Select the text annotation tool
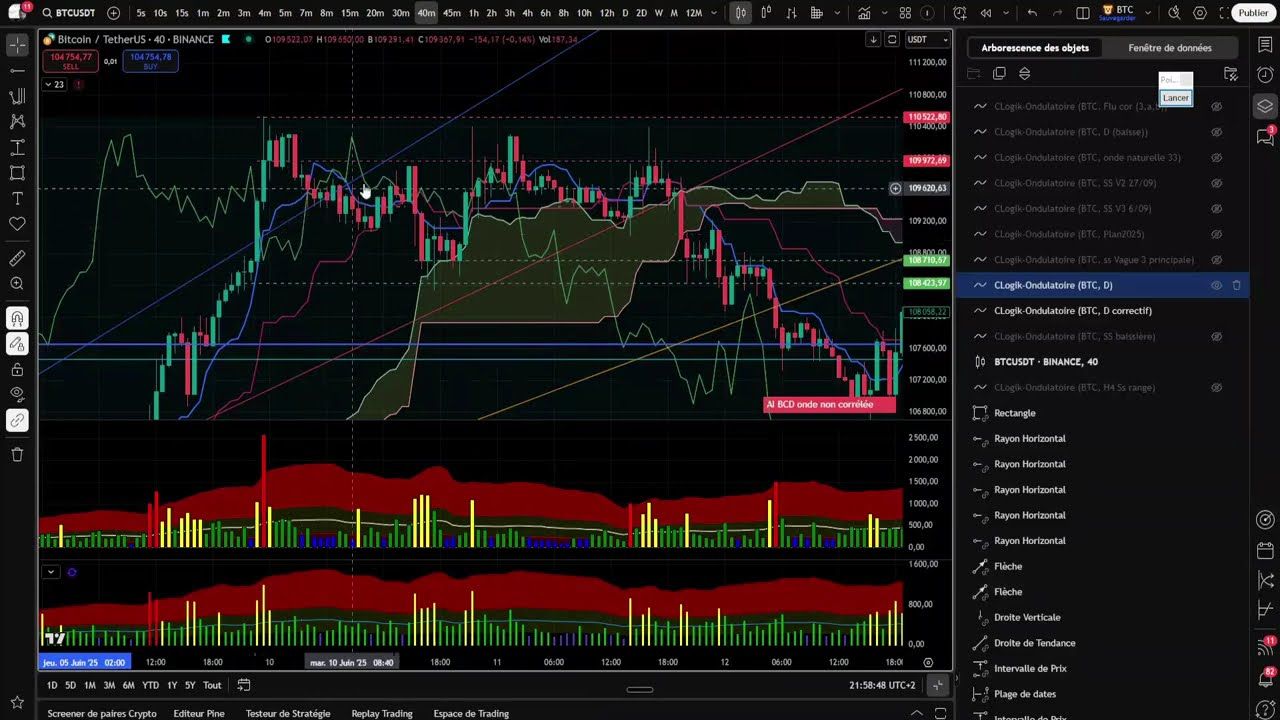Image resolution: width=1280 pixels, height=720 pixels. 17,198
